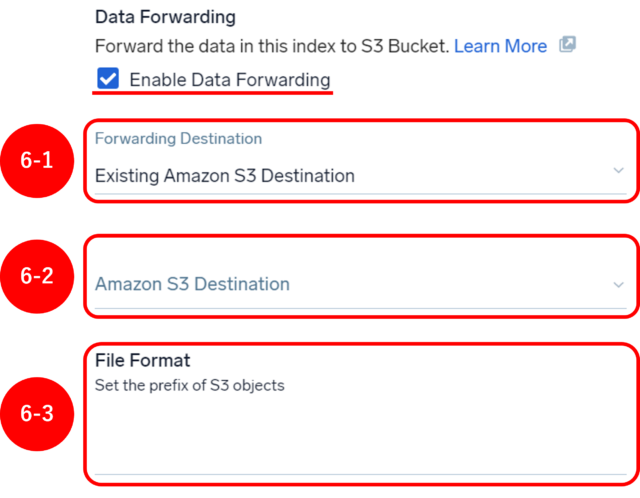Click the Forwarding Destination field label
Image resolution: width=640 pixels, height=498 pixels.
pyautogui.click(x=178, y=138)
